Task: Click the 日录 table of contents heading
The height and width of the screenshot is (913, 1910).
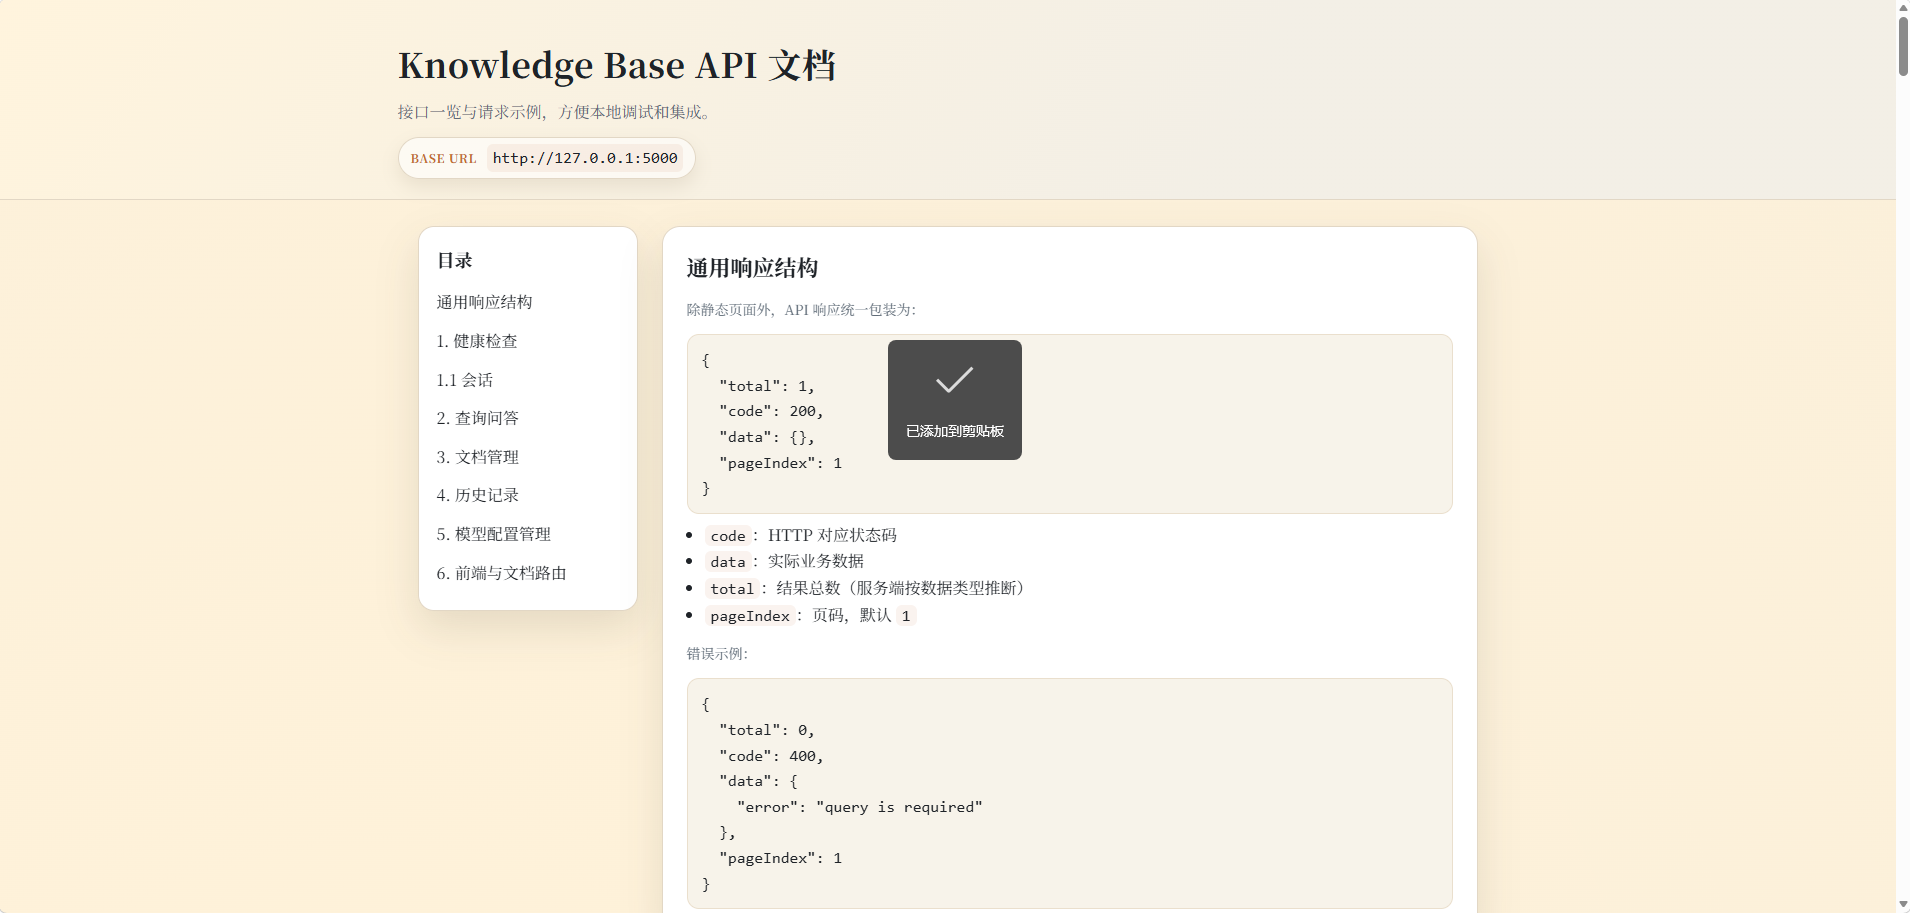Action: [x=454, y=260]
